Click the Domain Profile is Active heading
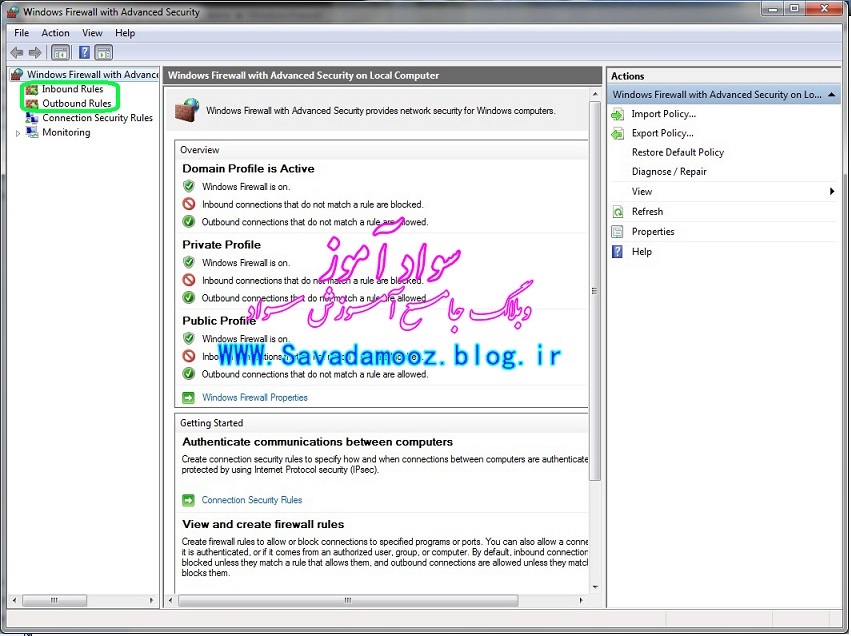The width and height of the screenshot is (851, 636). click(x=248, y=169)
